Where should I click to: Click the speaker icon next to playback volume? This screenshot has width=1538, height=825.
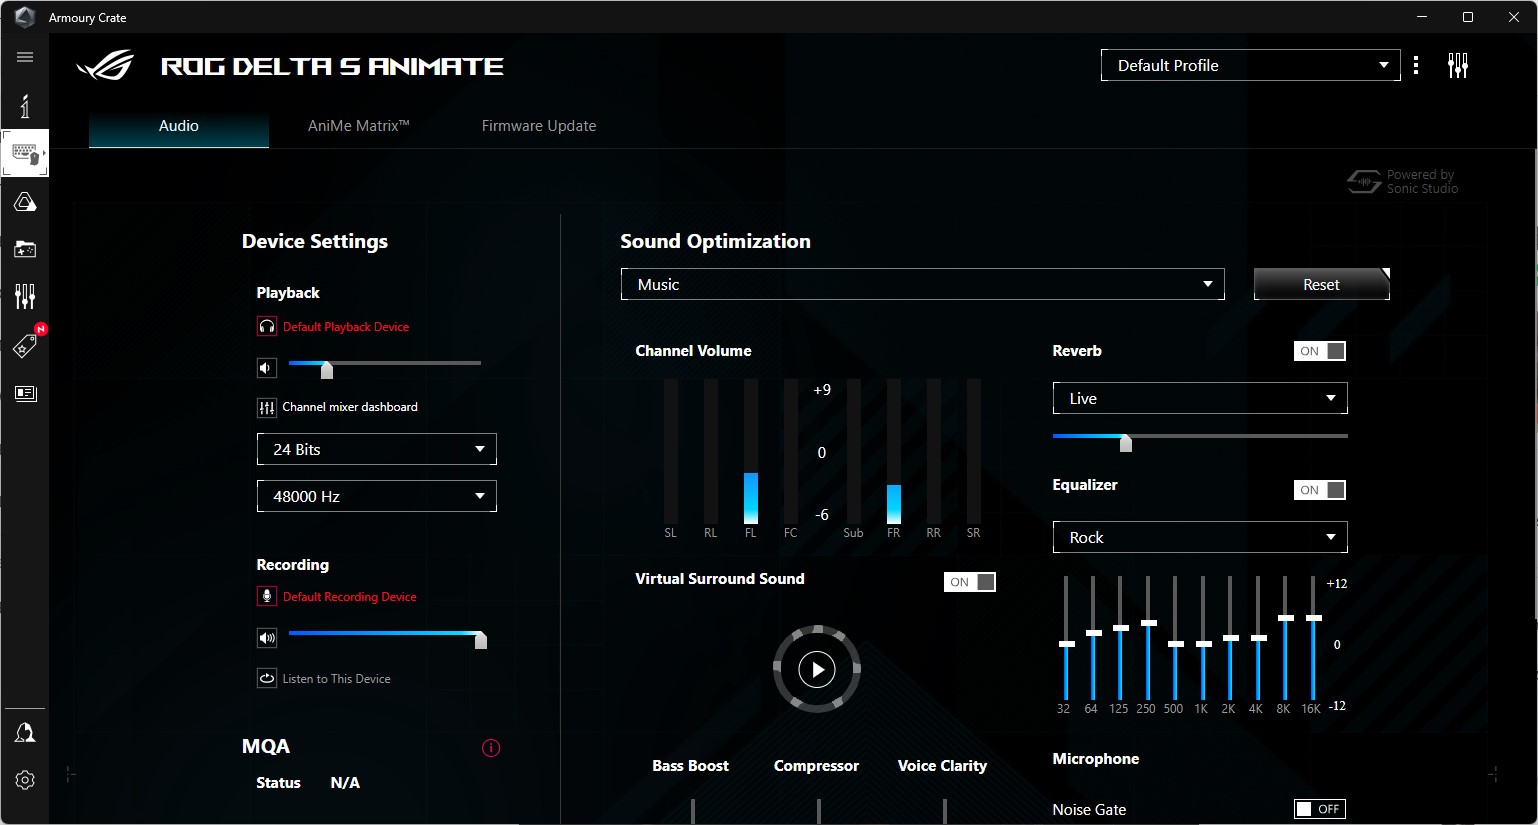pos(266,368)
